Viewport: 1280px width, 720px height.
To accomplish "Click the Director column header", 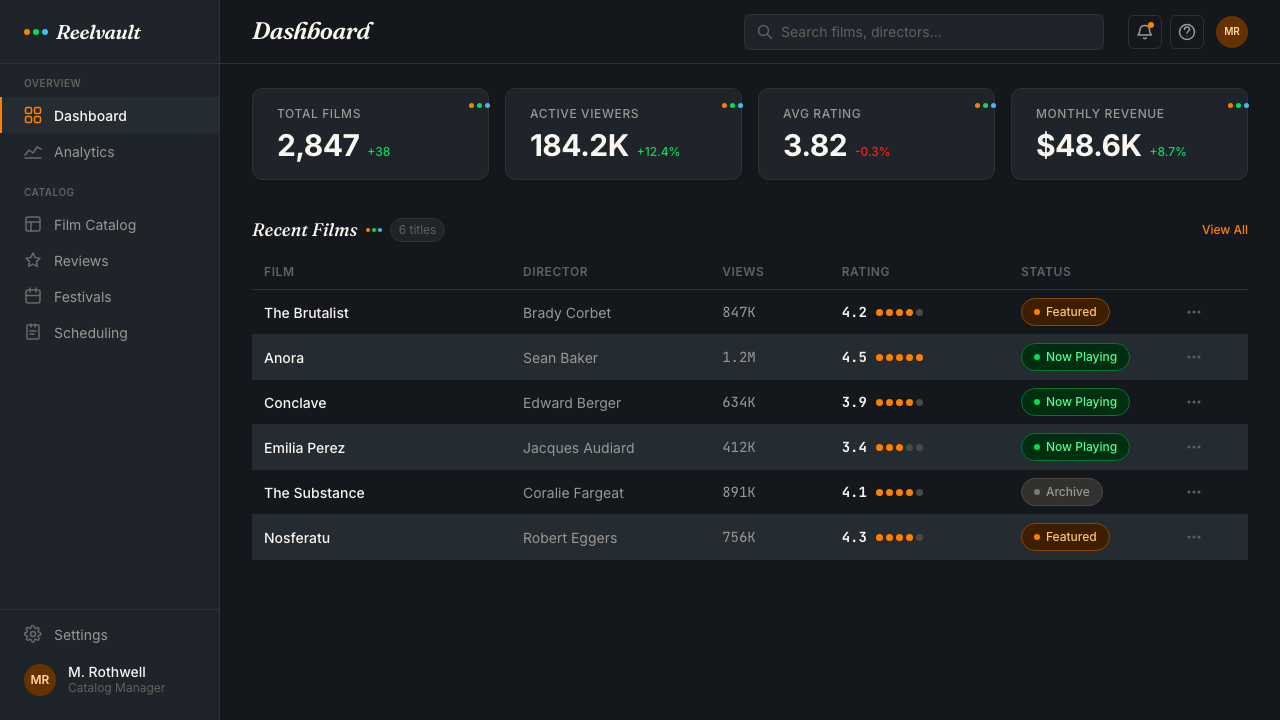I will (555, 272).
